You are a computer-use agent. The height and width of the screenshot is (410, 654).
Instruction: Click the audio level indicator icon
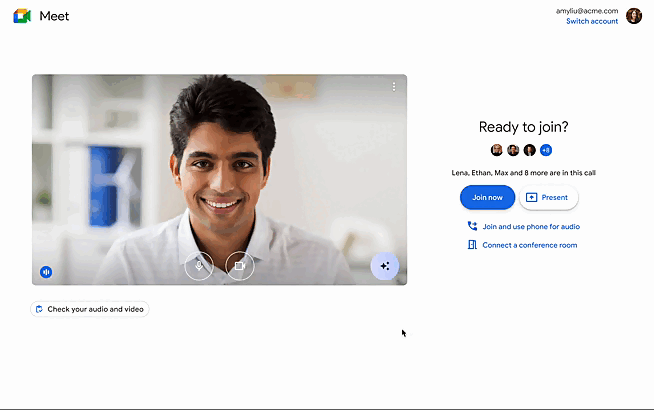pyautogui.click(x=46, y=272)
